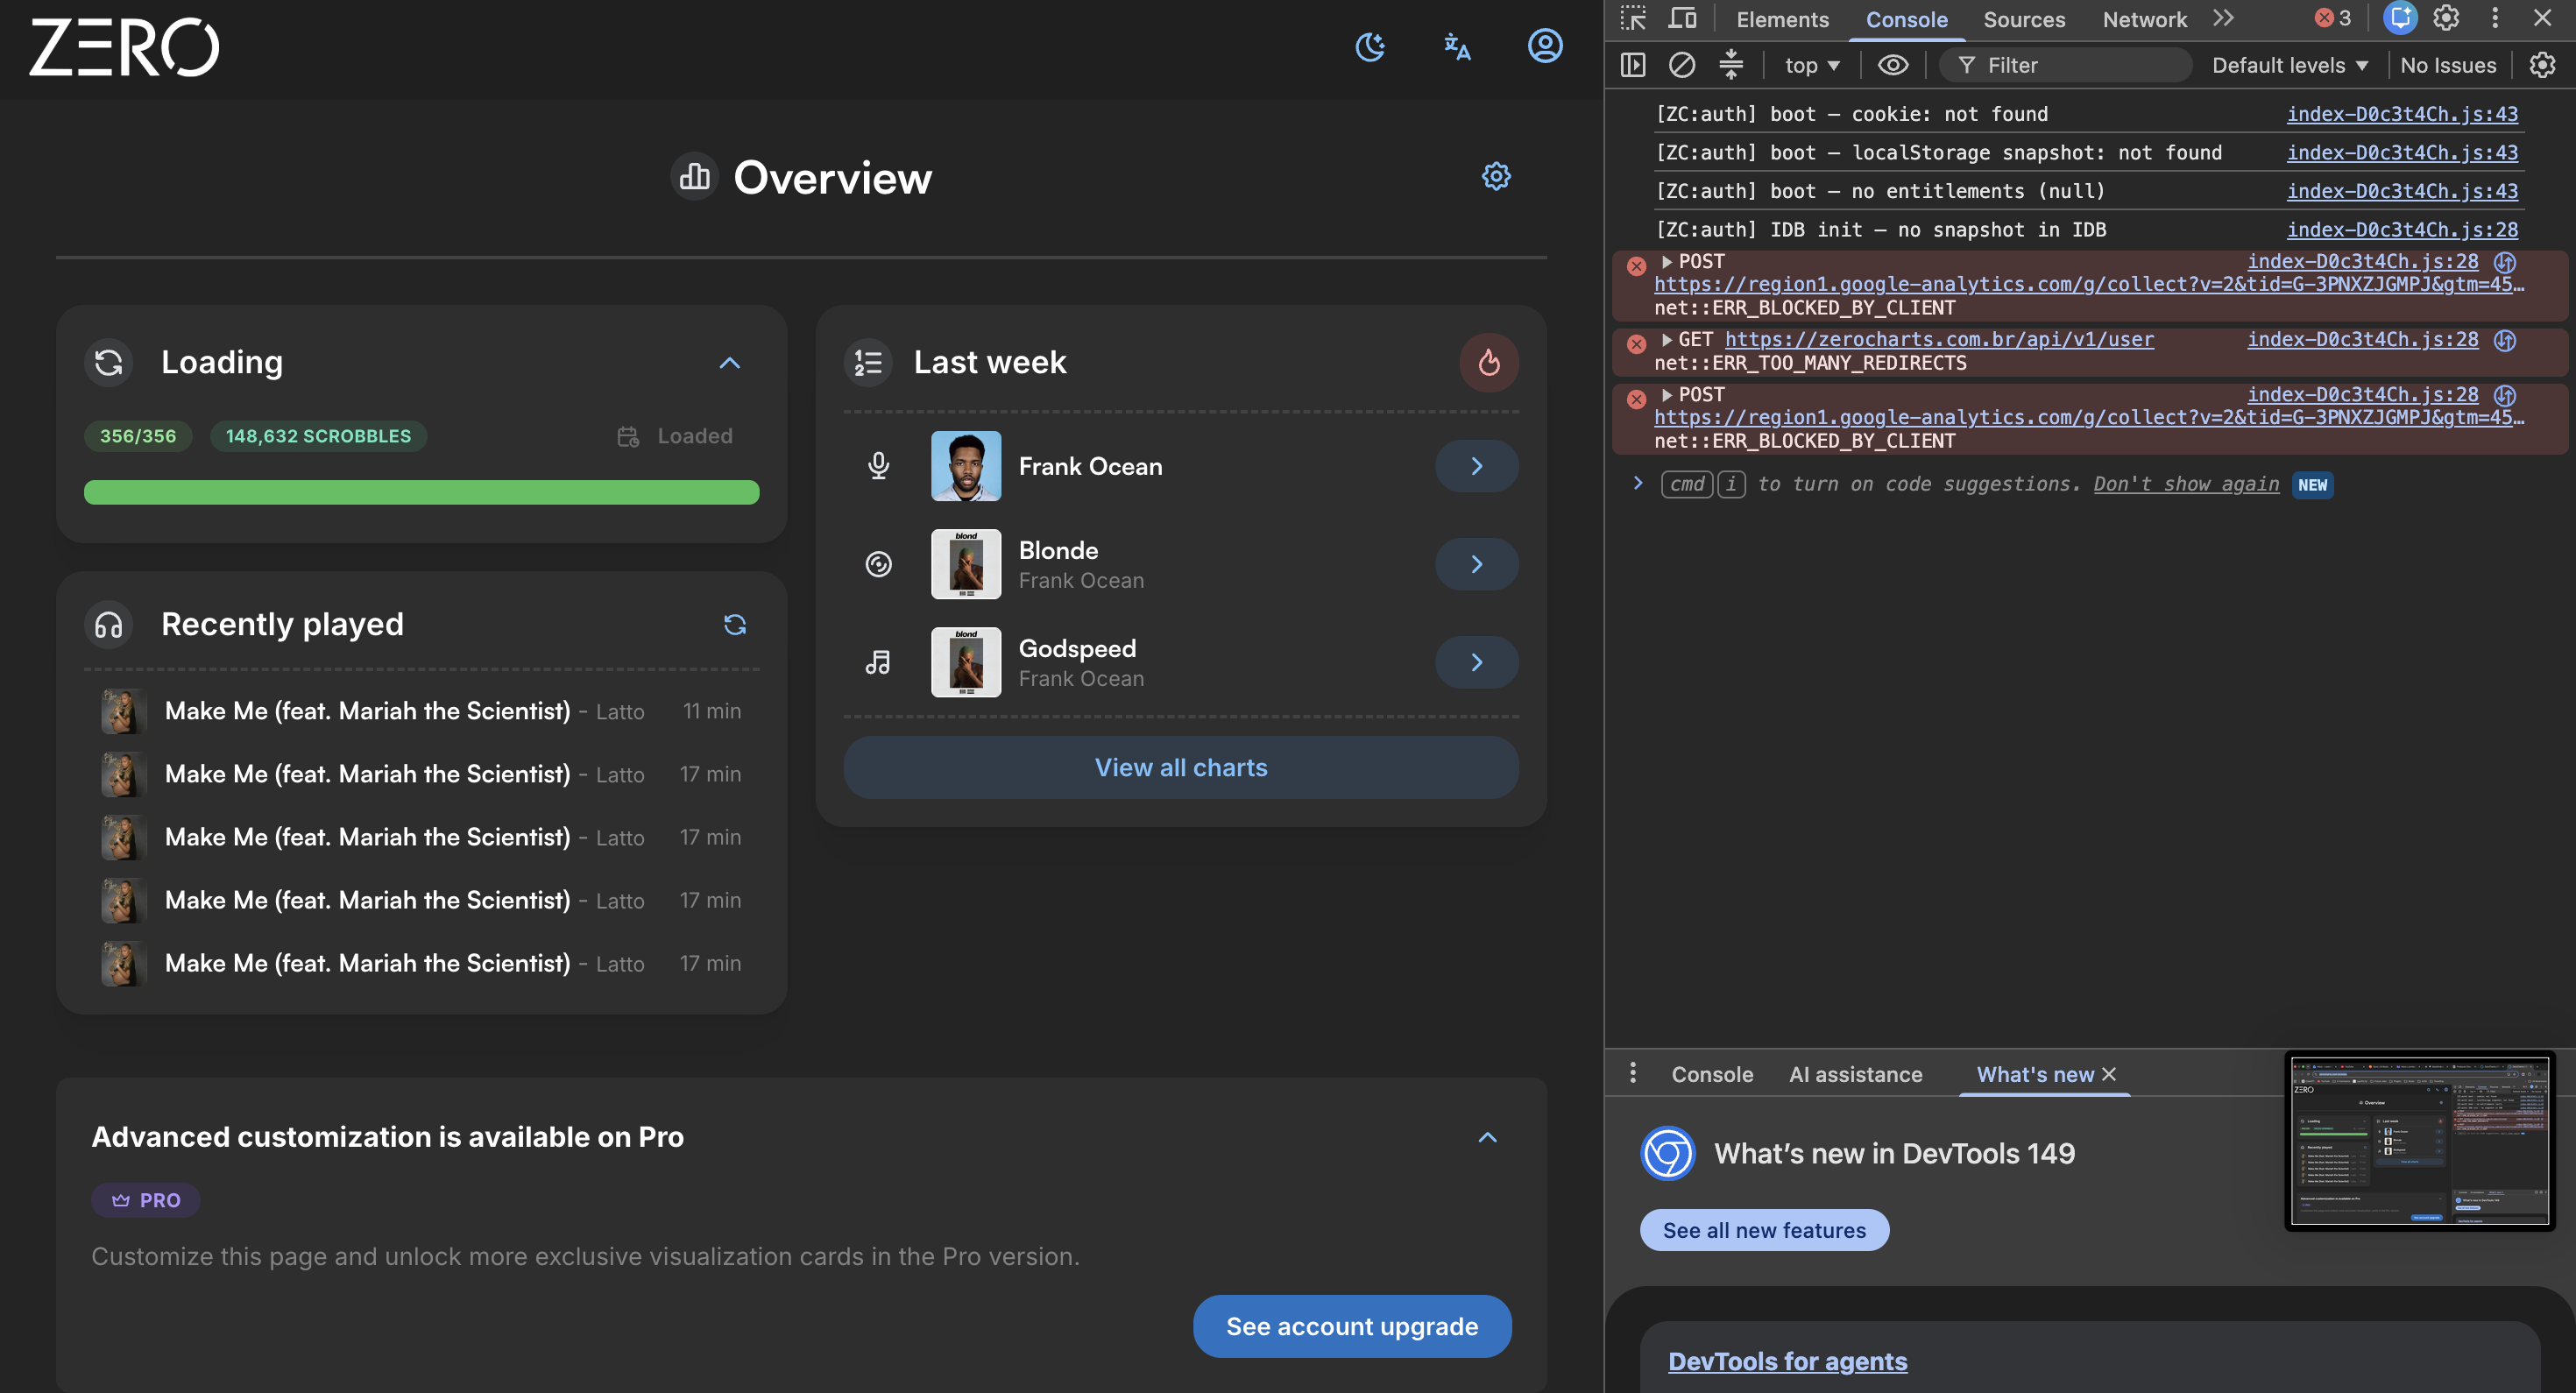Toggle dark mode moon icon
Screen dimensions: 2576x1393
(1370, 46)
